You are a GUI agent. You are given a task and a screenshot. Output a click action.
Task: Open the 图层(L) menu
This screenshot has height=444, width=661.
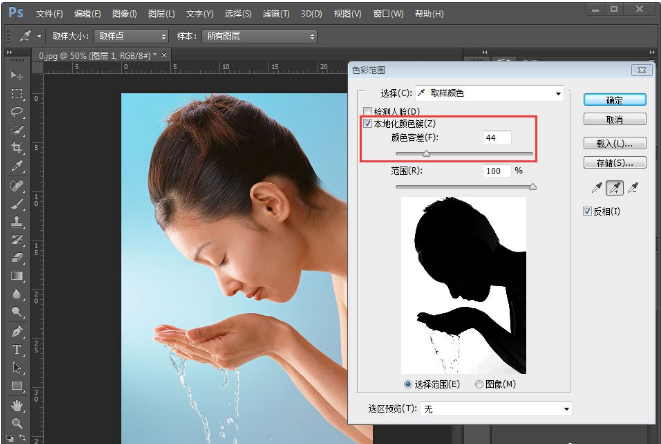pos(161,13)
